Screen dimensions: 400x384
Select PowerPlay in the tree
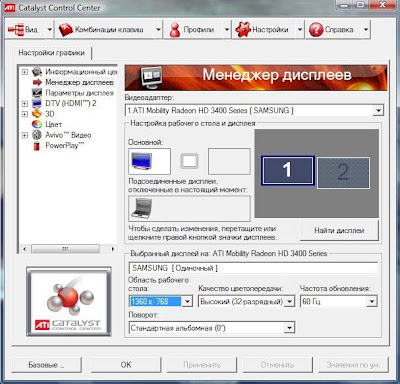65,146
